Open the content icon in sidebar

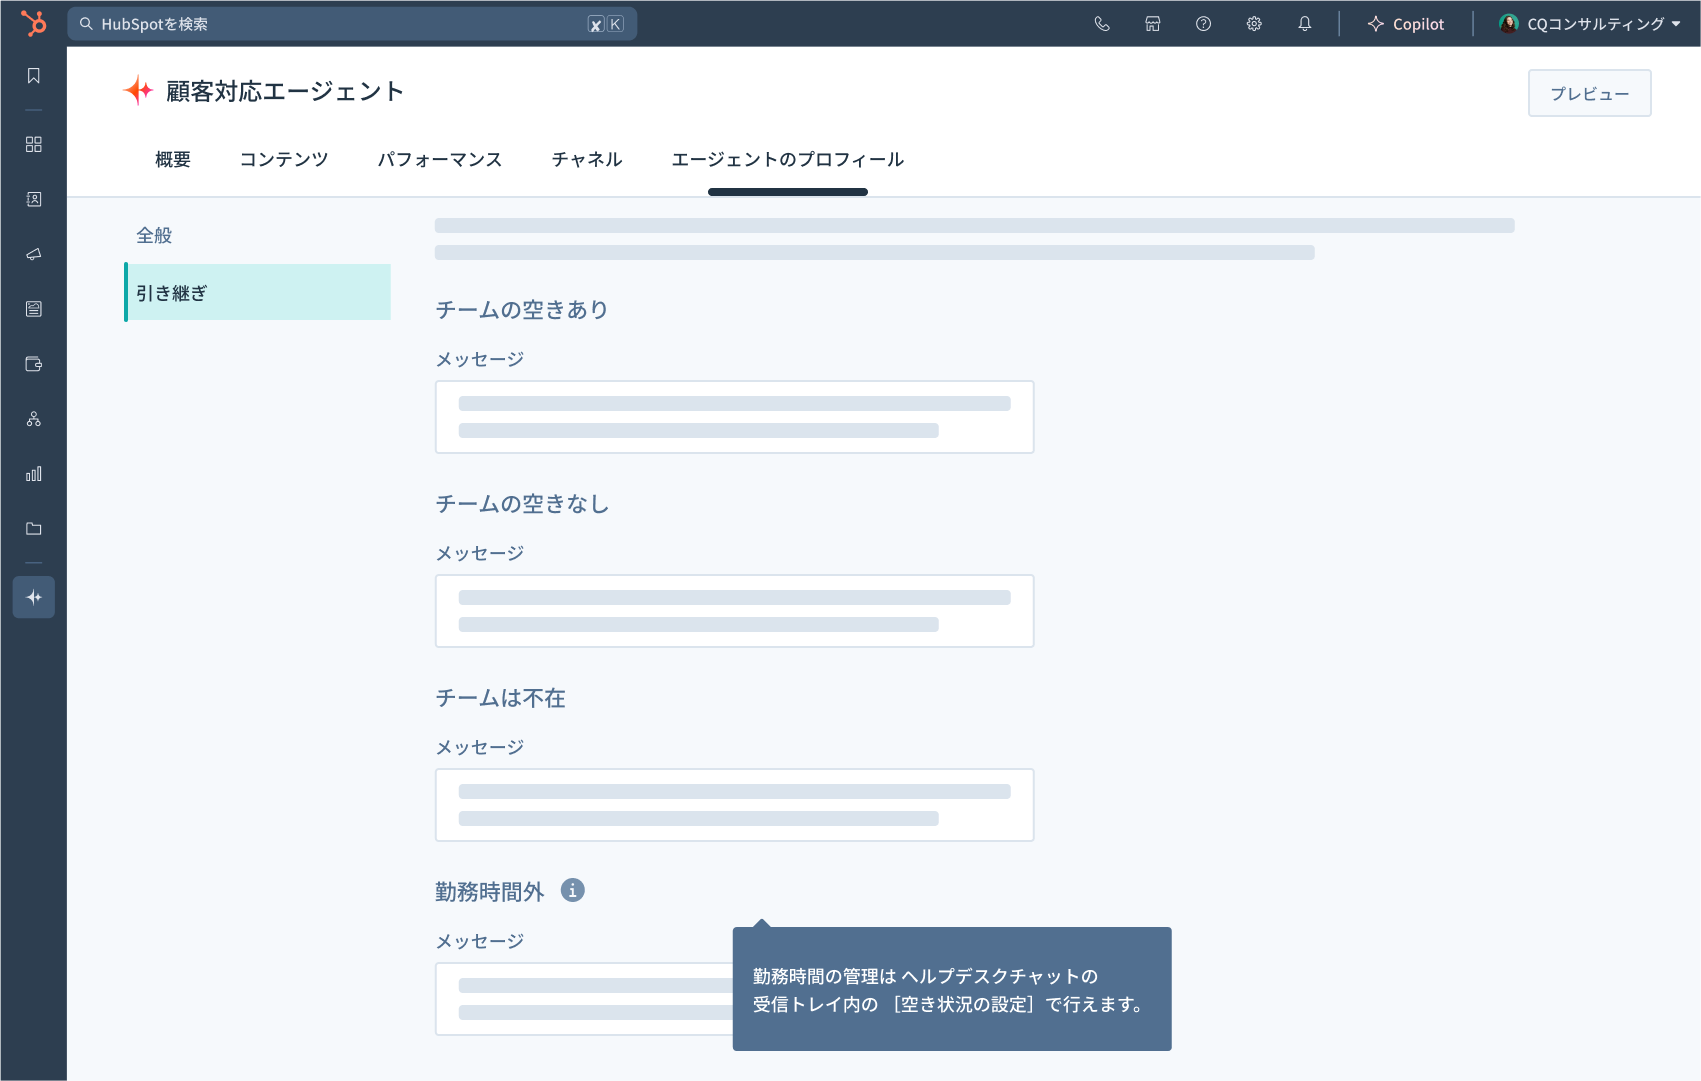tap(34, 309)
